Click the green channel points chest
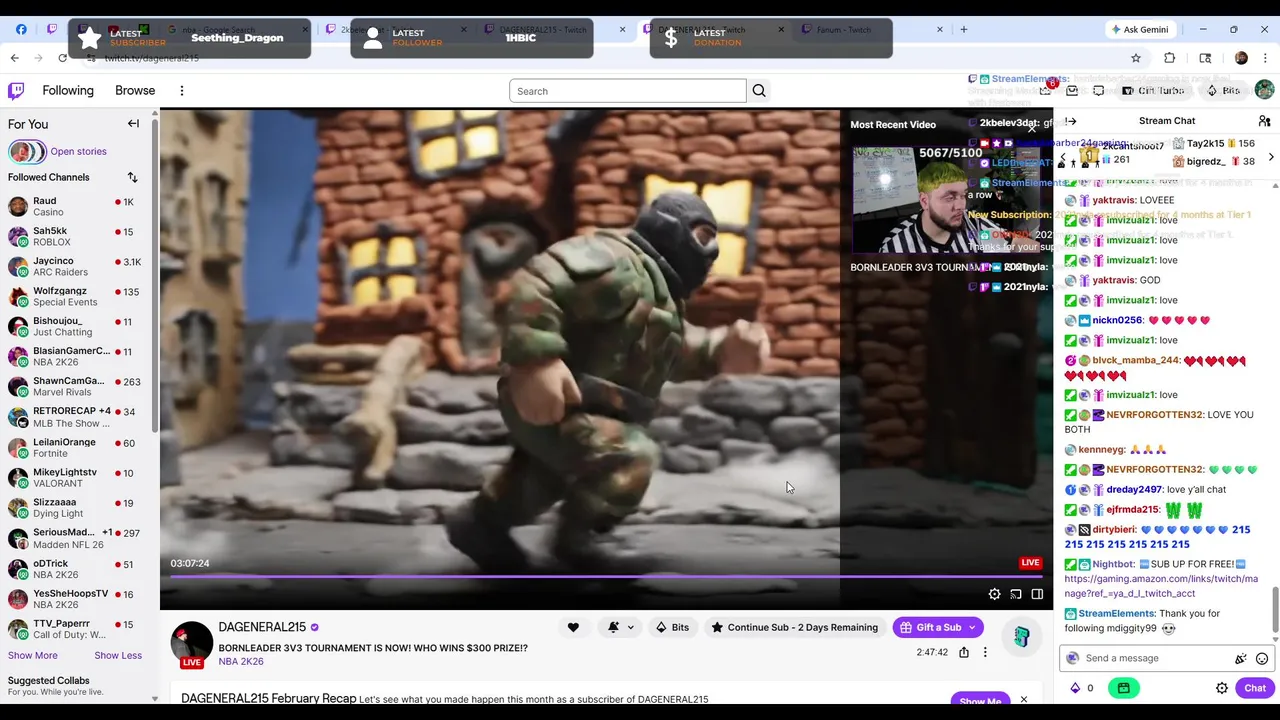 tap(1124, 688)
